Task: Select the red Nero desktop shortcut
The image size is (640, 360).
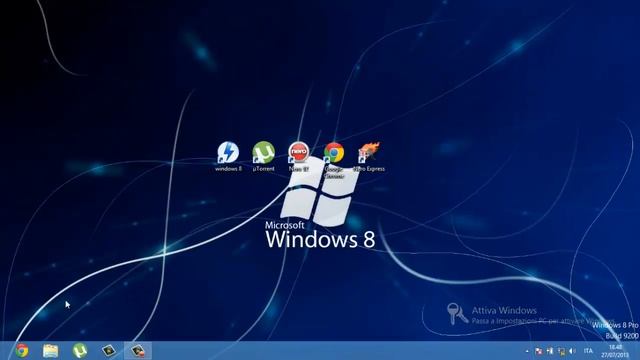Action: [x=299, y=156]
